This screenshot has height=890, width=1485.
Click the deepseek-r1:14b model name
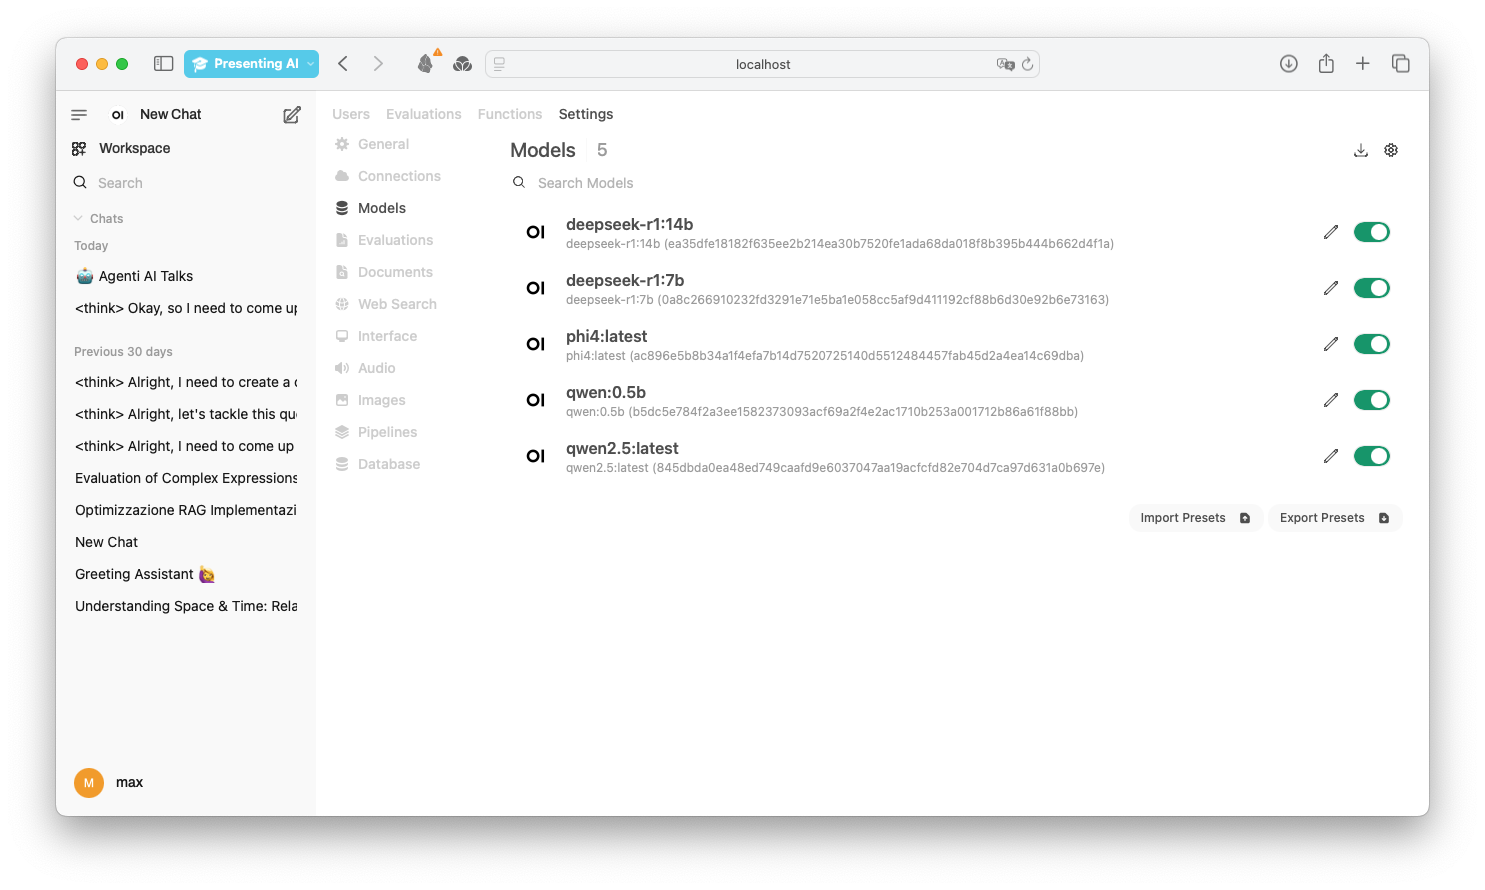point(630,225)
